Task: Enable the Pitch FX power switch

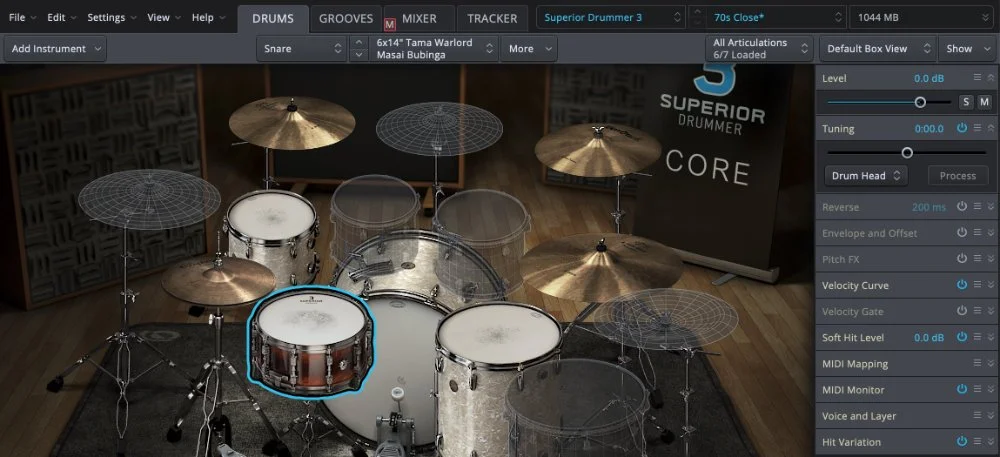Action: click(x=962, y=259)
